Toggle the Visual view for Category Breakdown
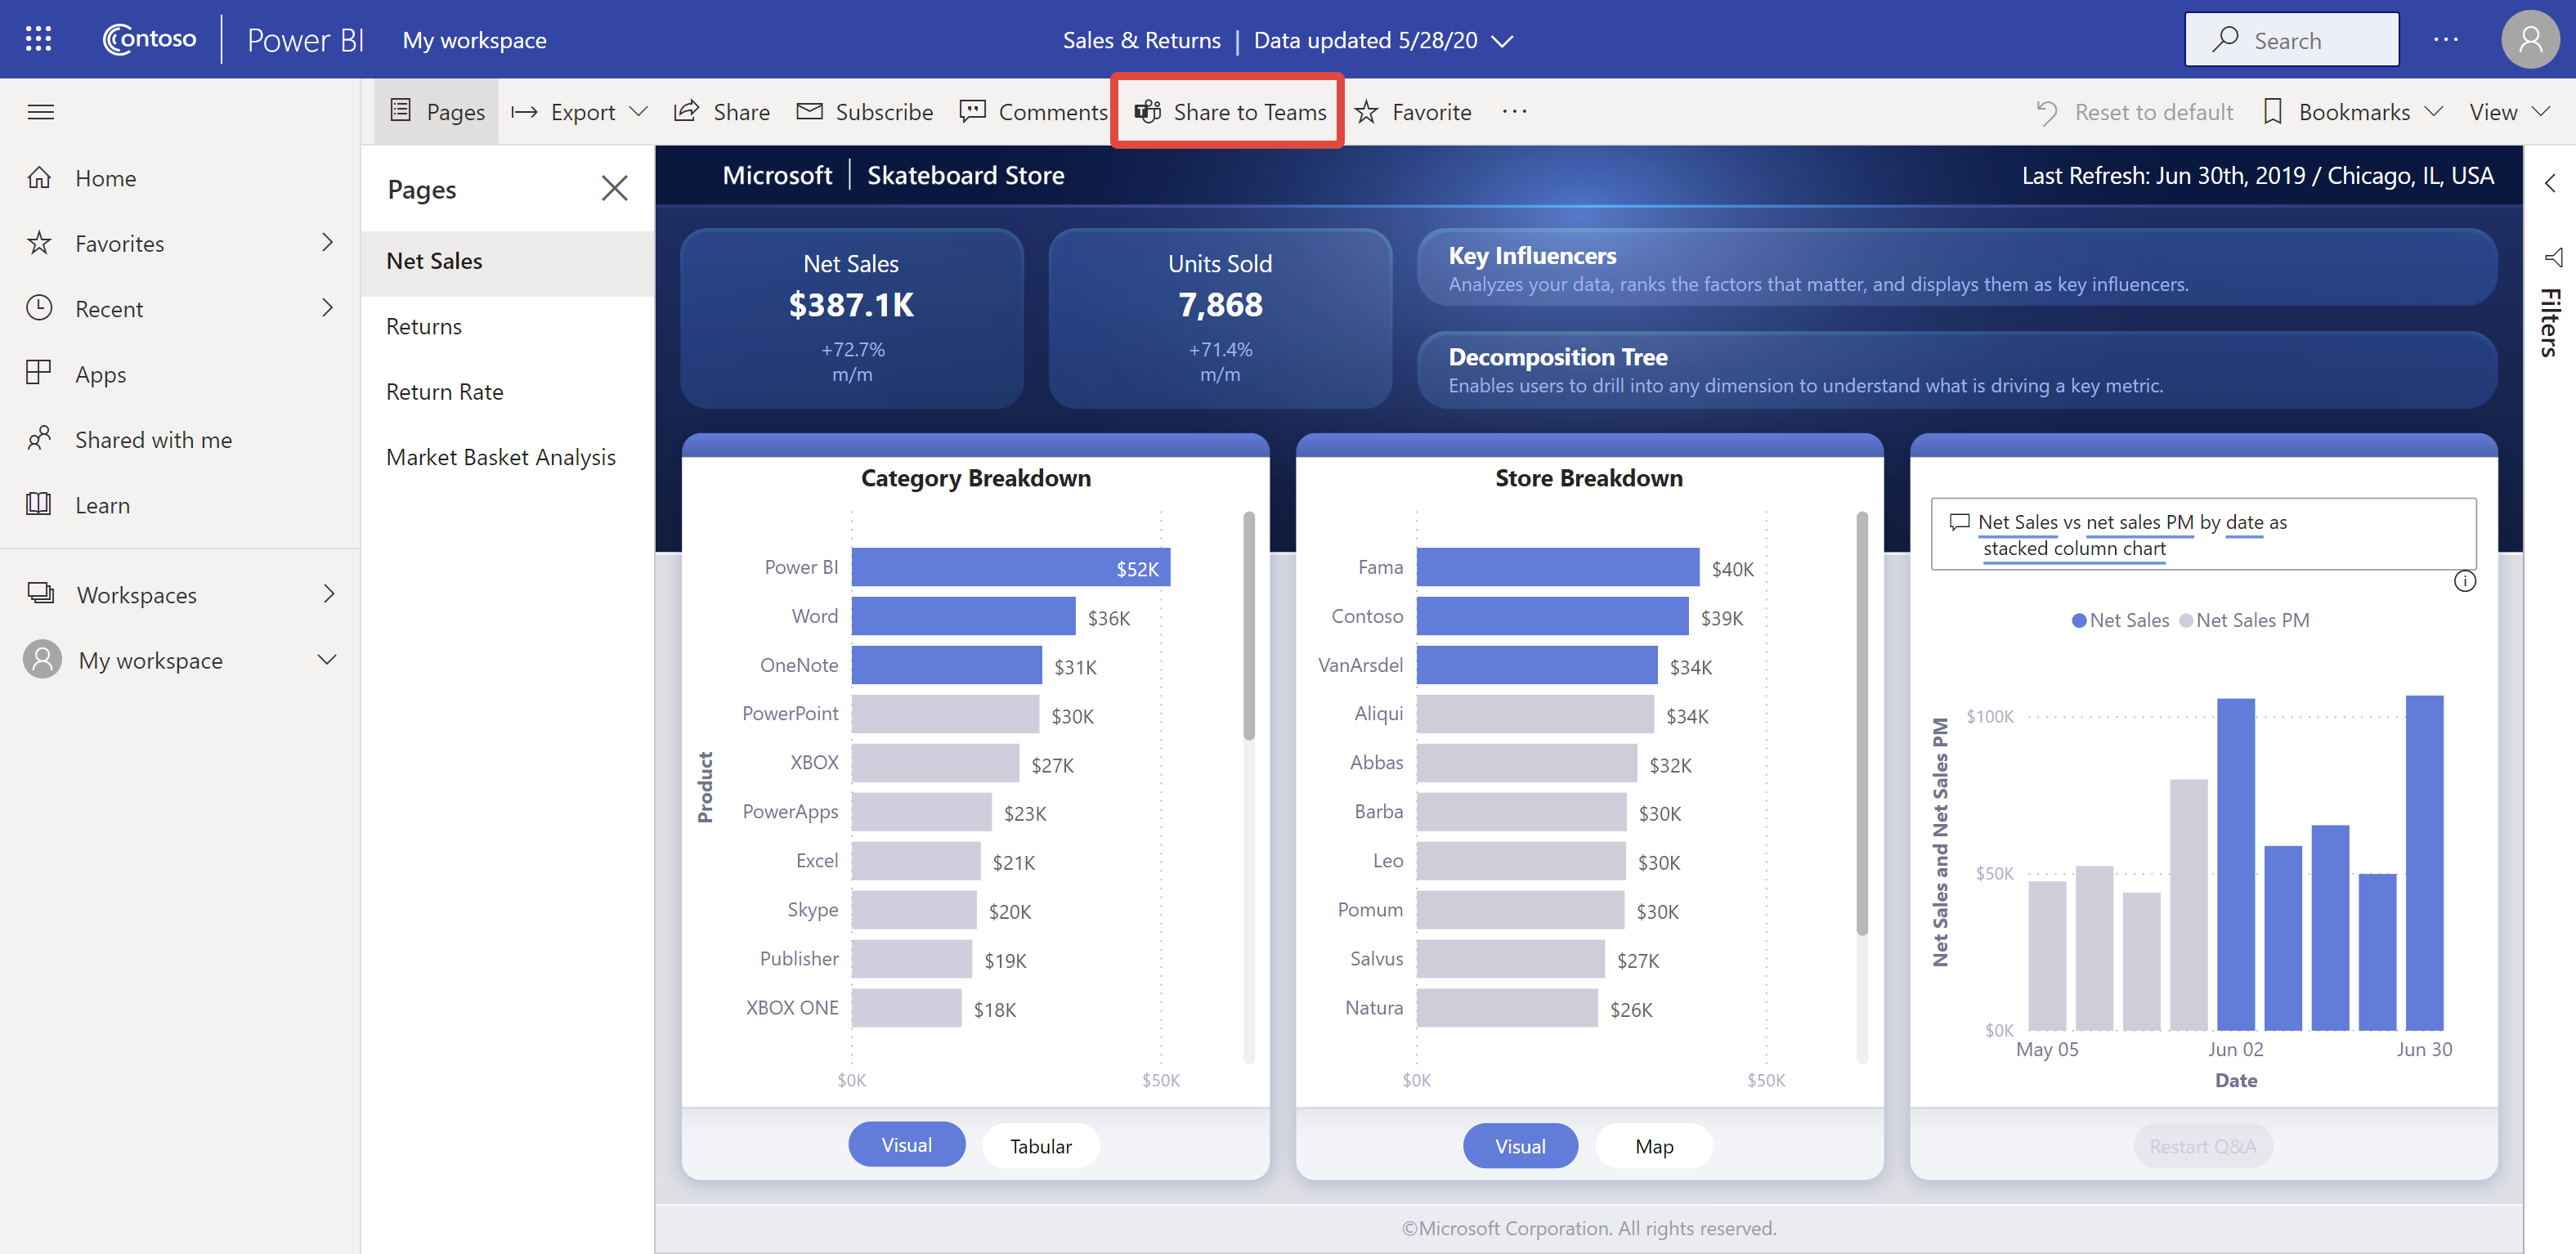2576x1254 pixels. coord(907,1145)
